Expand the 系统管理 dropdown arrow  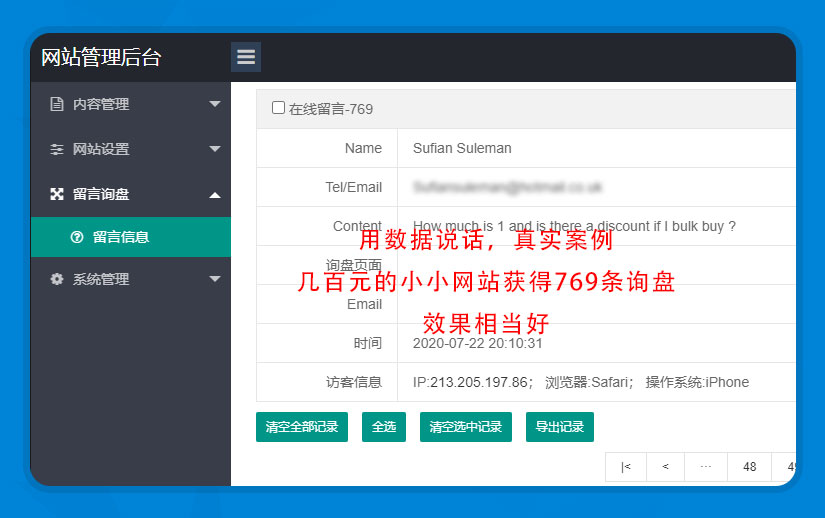tap(215, 278)
